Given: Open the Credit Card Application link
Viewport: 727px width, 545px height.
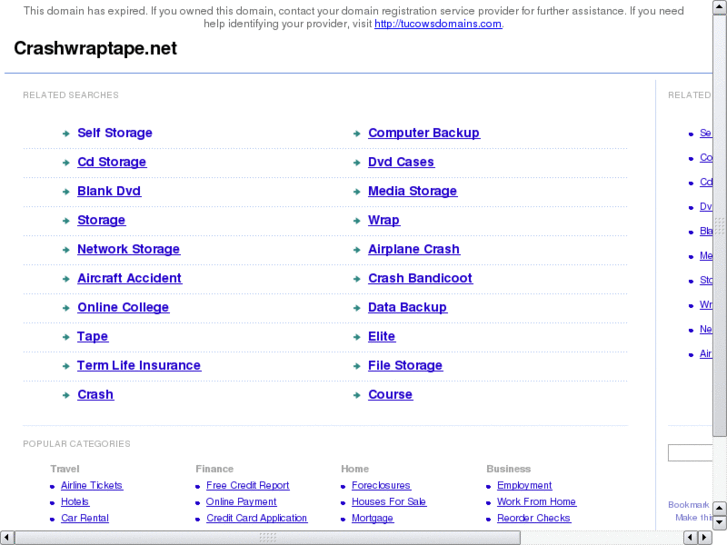Looking at the screenshot, I should [x=256, y=518].
